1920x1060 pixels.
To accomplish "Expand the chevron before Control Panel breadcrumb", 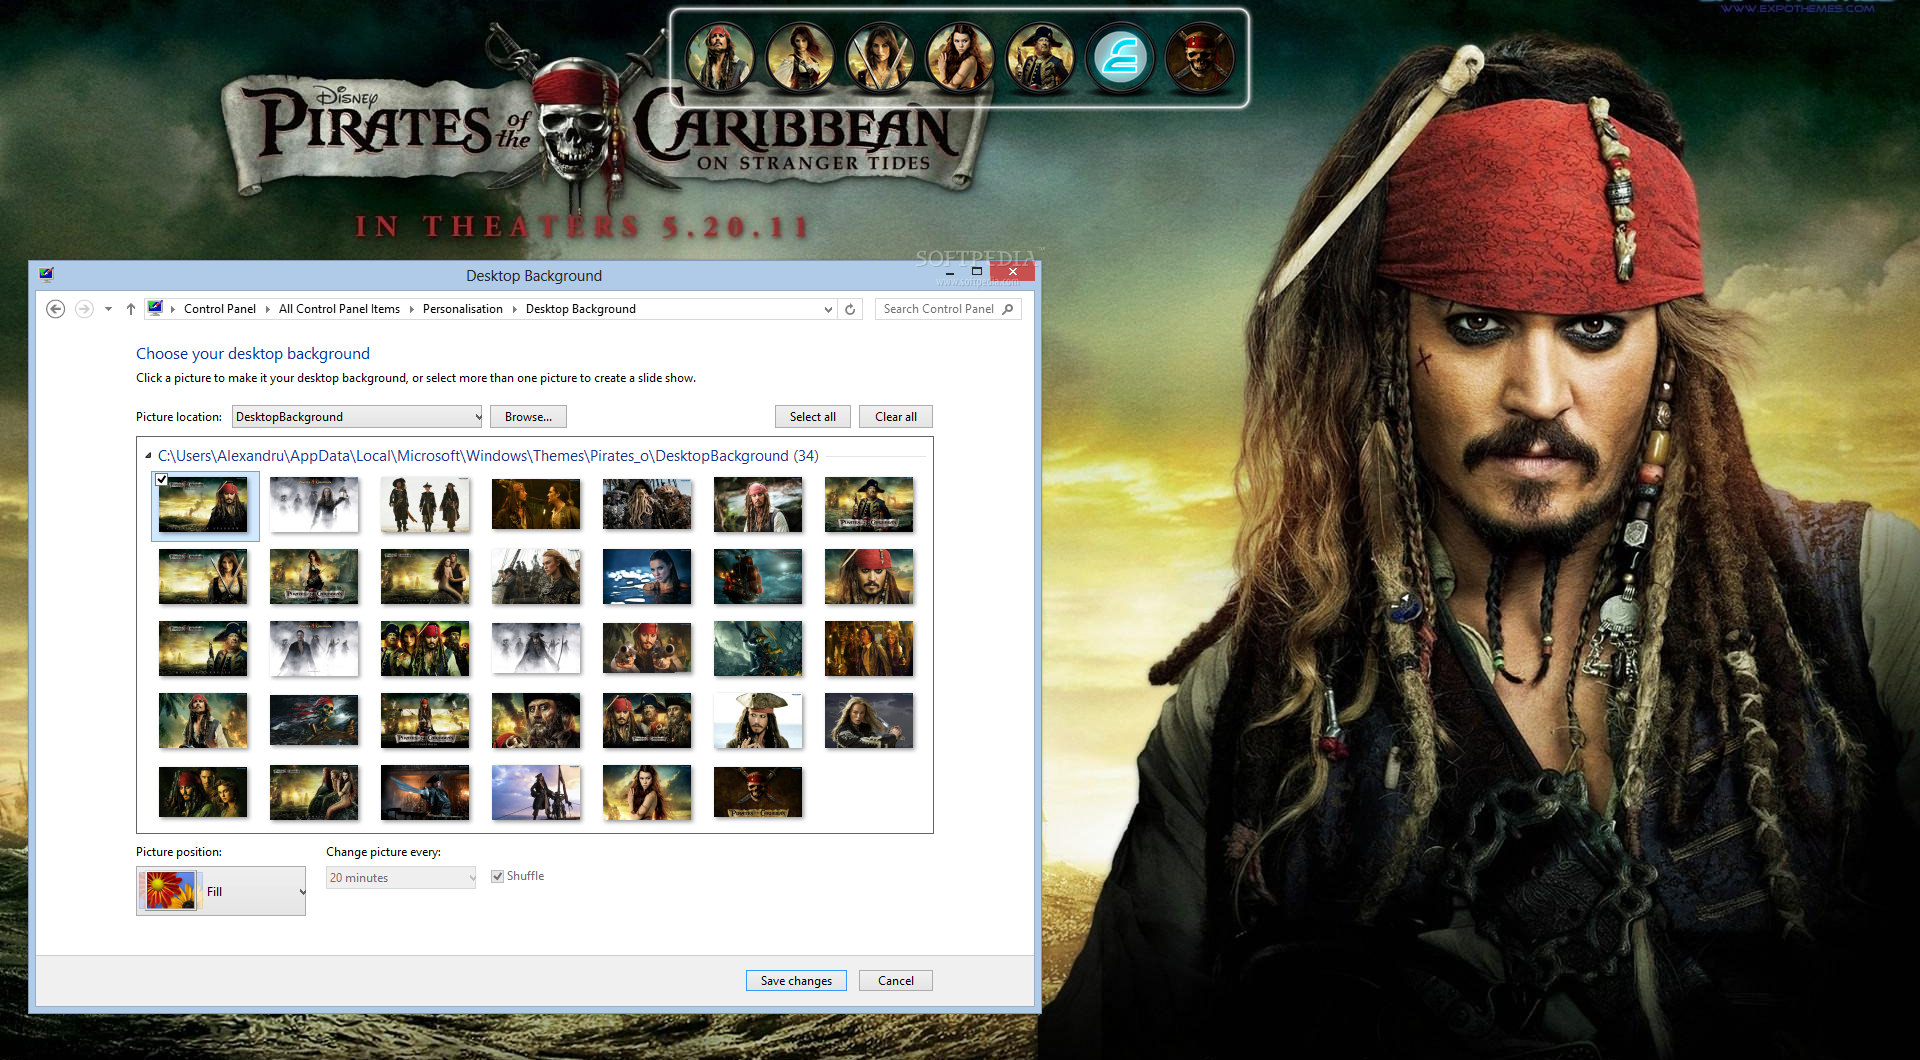I will pos(173,309).
